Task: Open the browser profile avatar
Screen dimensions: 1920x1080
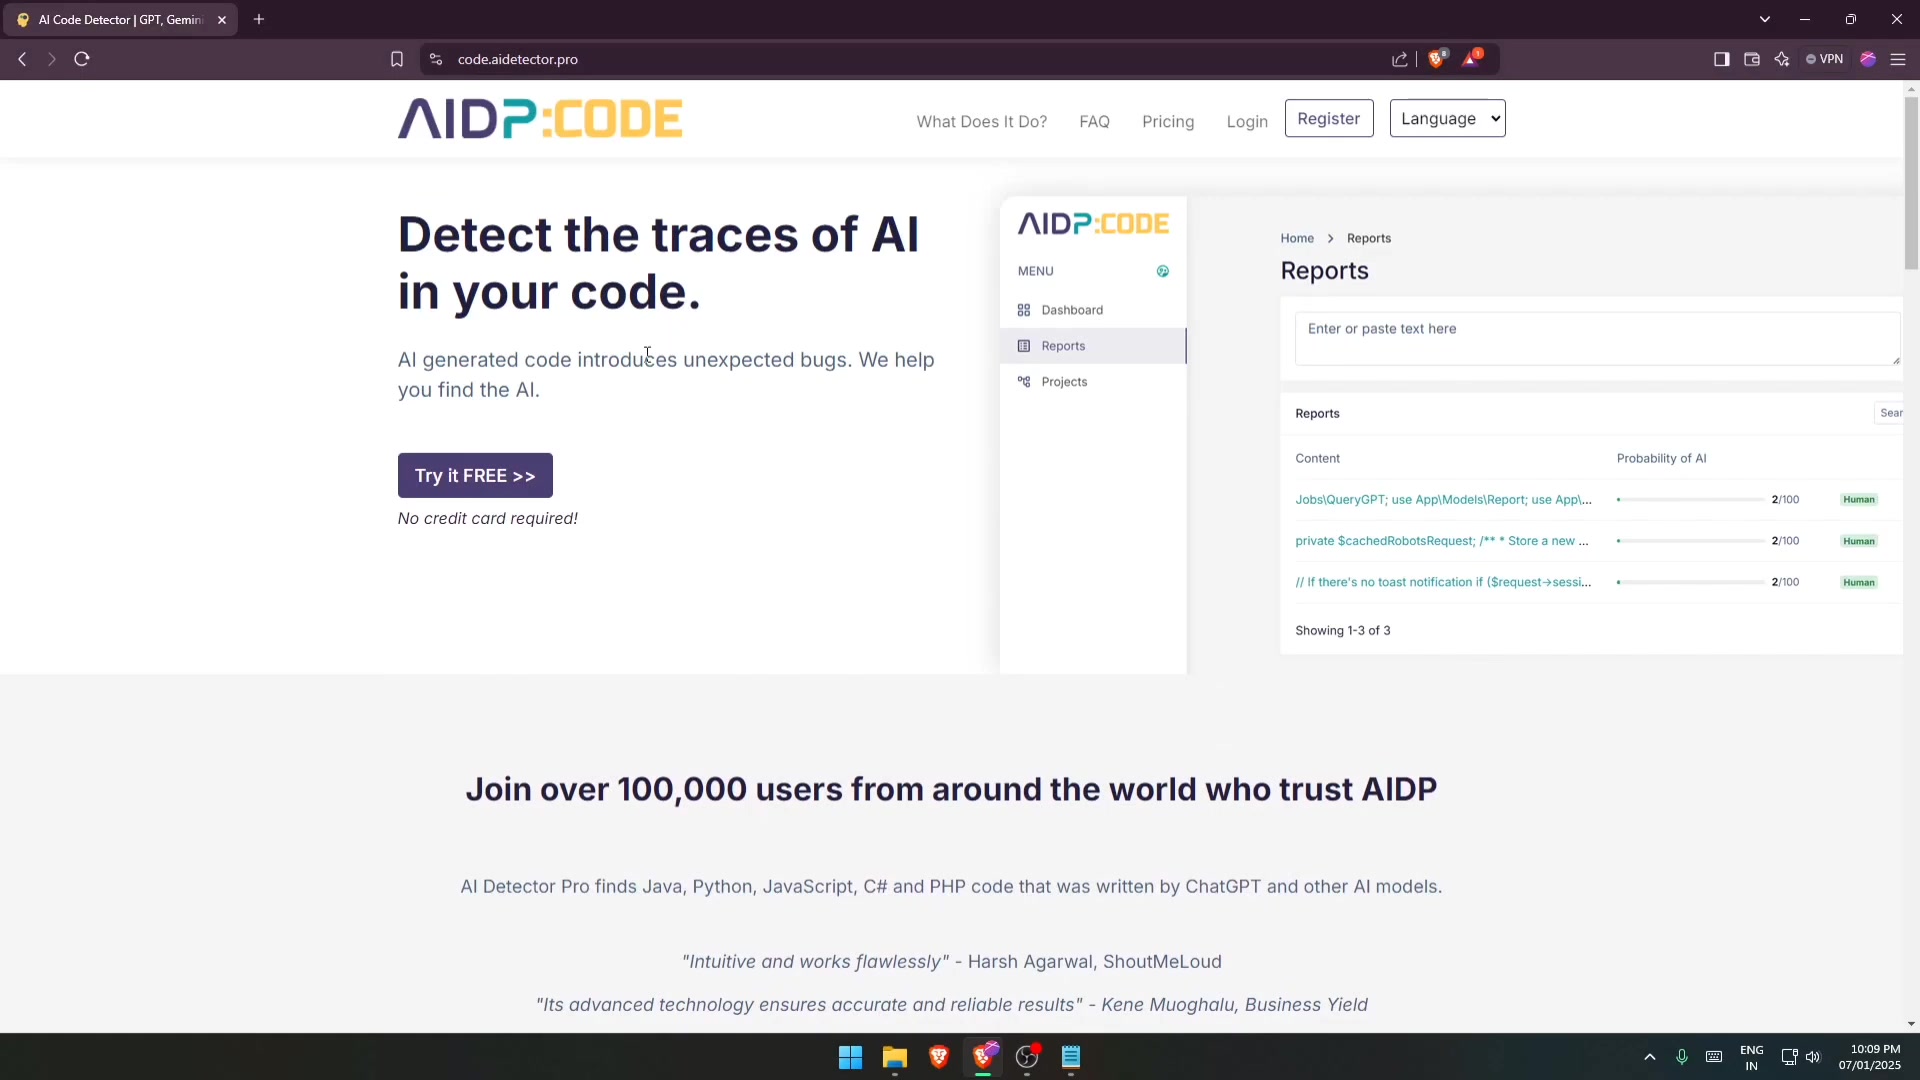Action: (x=1868, y=59)
